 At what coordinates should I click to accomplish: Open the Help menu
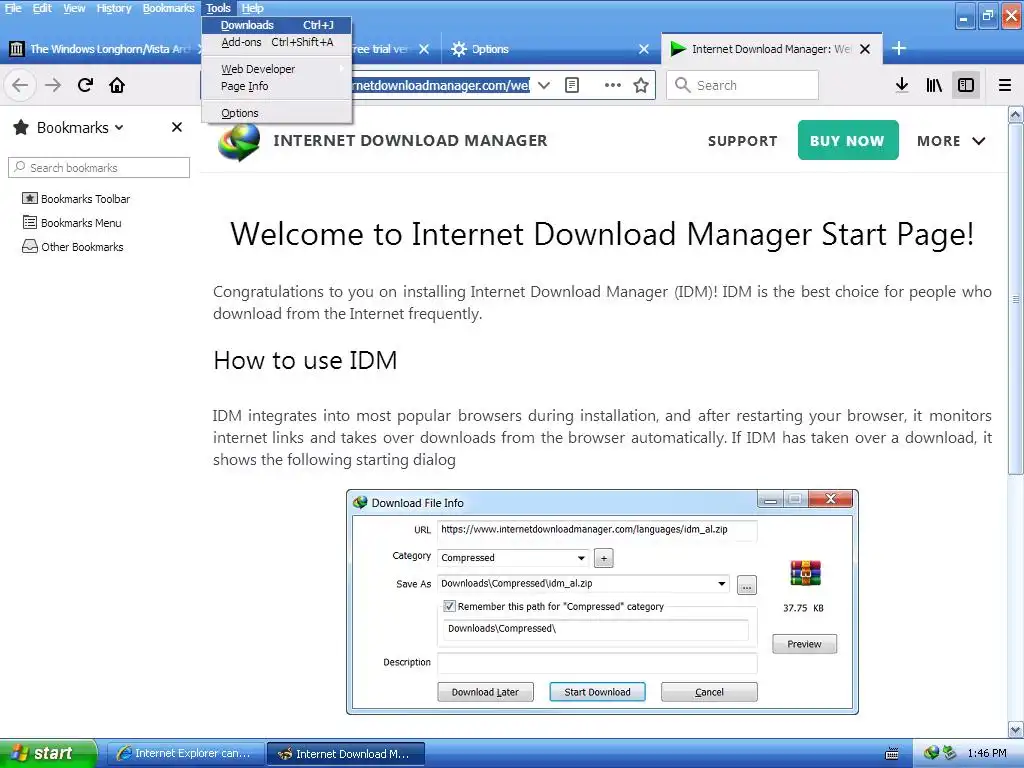(x=252, y=8)
